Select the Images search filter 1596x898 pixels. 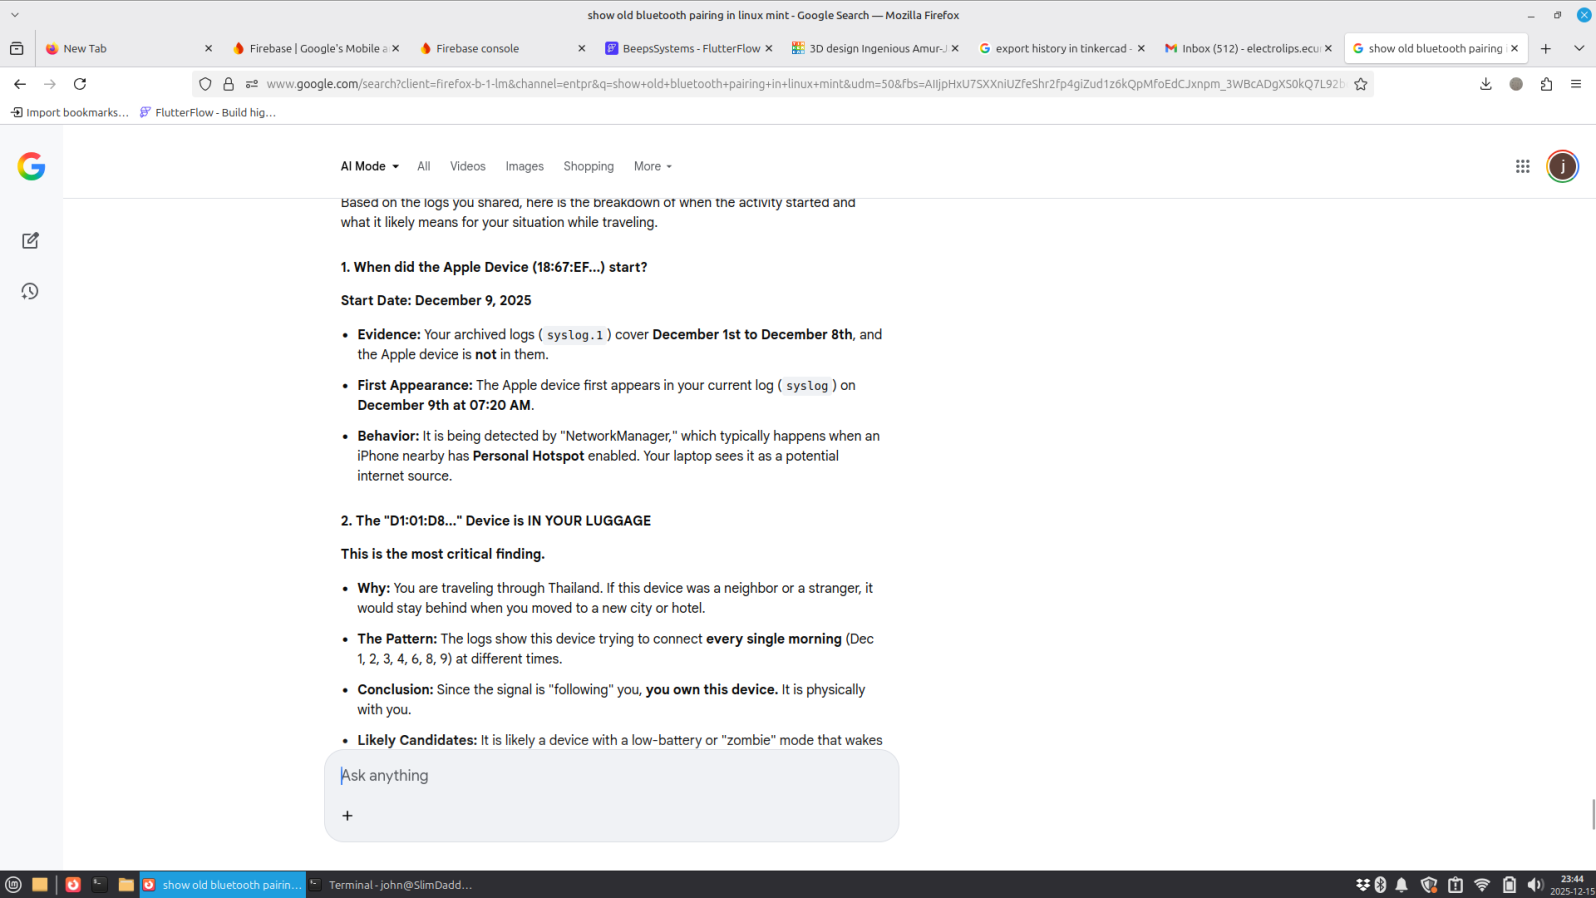click(x=524, y=167)
